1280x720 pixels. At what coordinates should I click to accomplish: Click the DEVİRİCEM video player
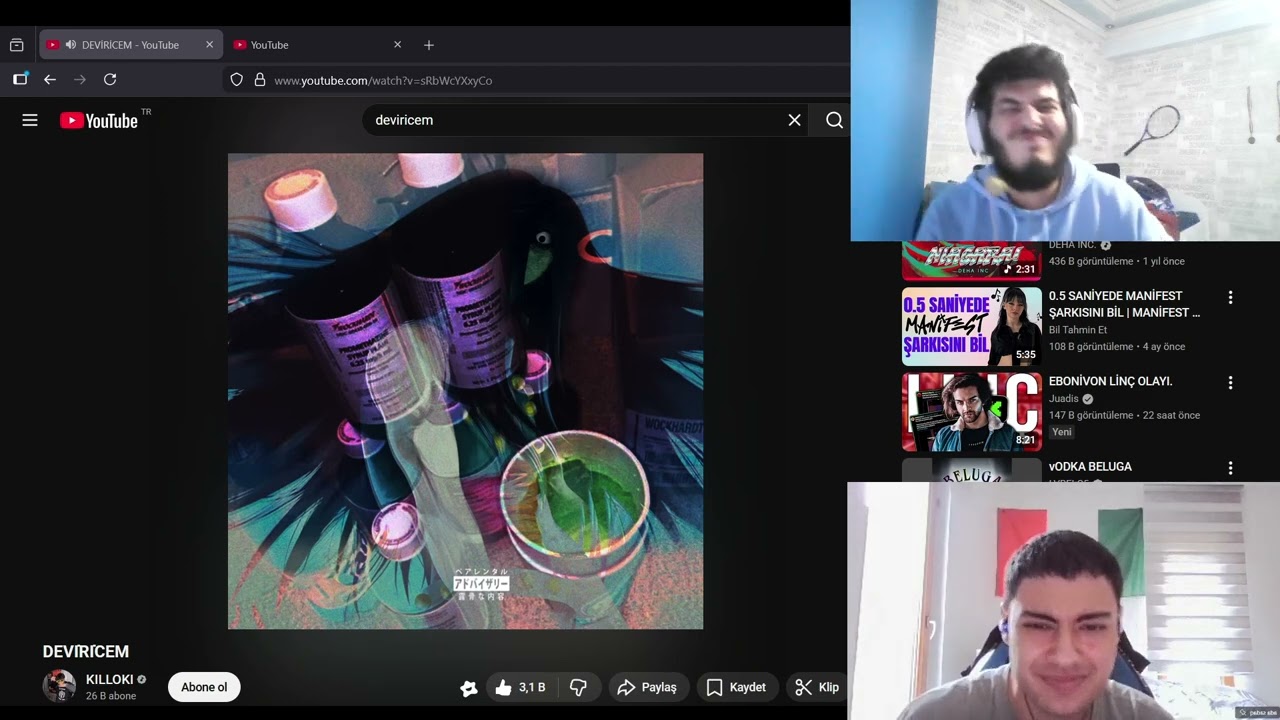[x=465, y=391]
